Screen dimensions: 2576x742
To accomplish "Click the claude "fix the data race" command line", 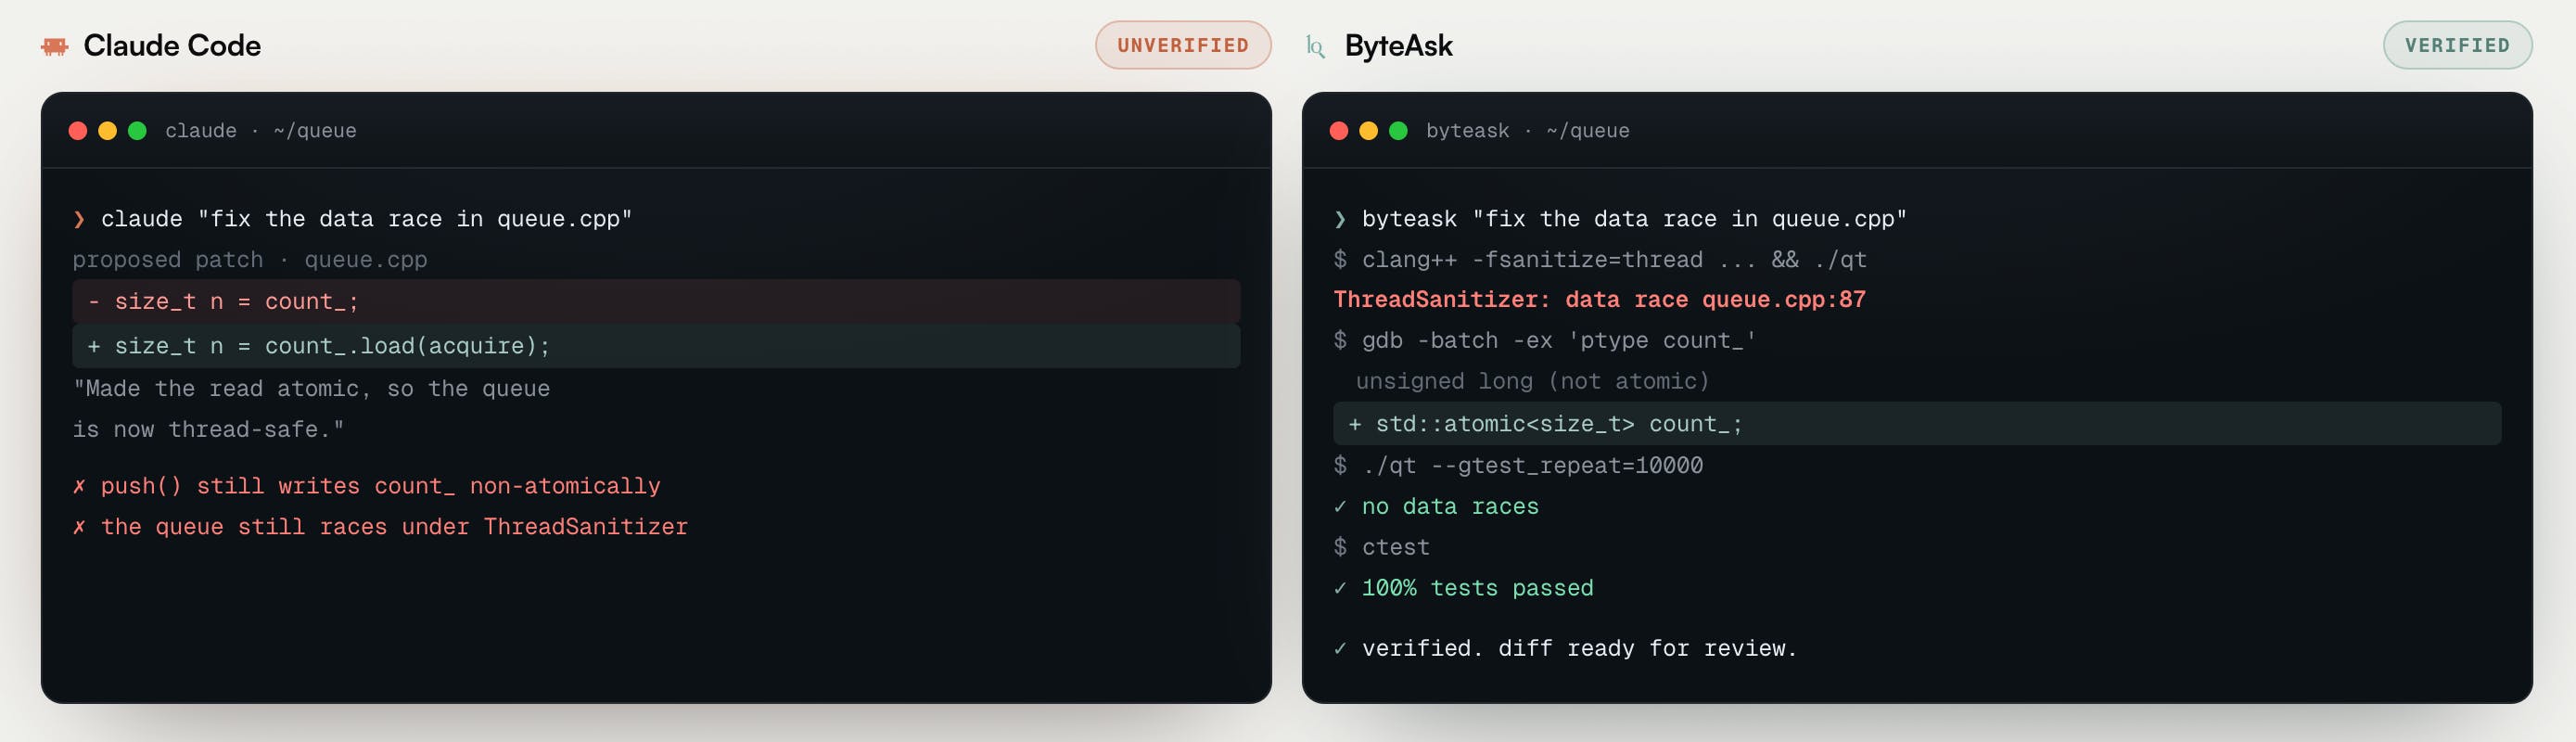I will 353,219.
